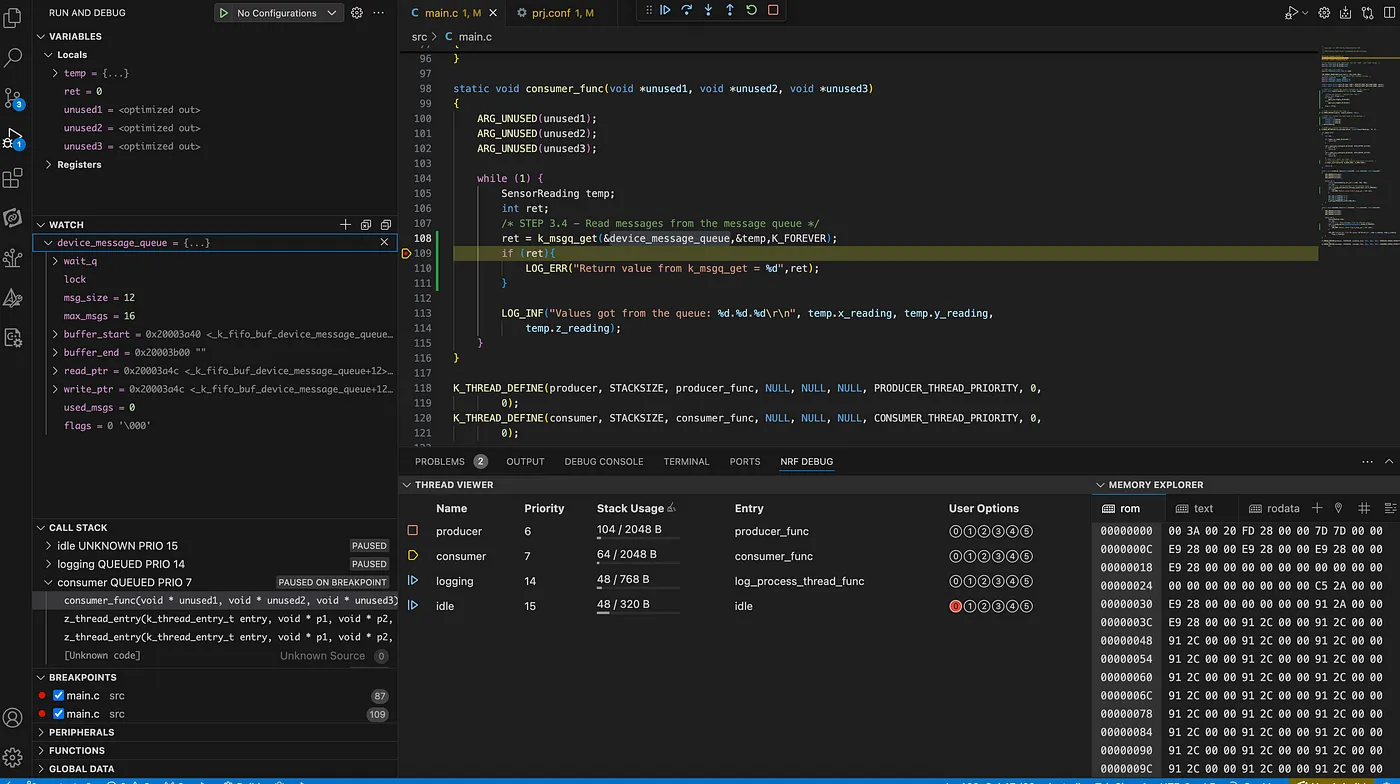Open the Explorer view in activity bar

coord(13,19)
